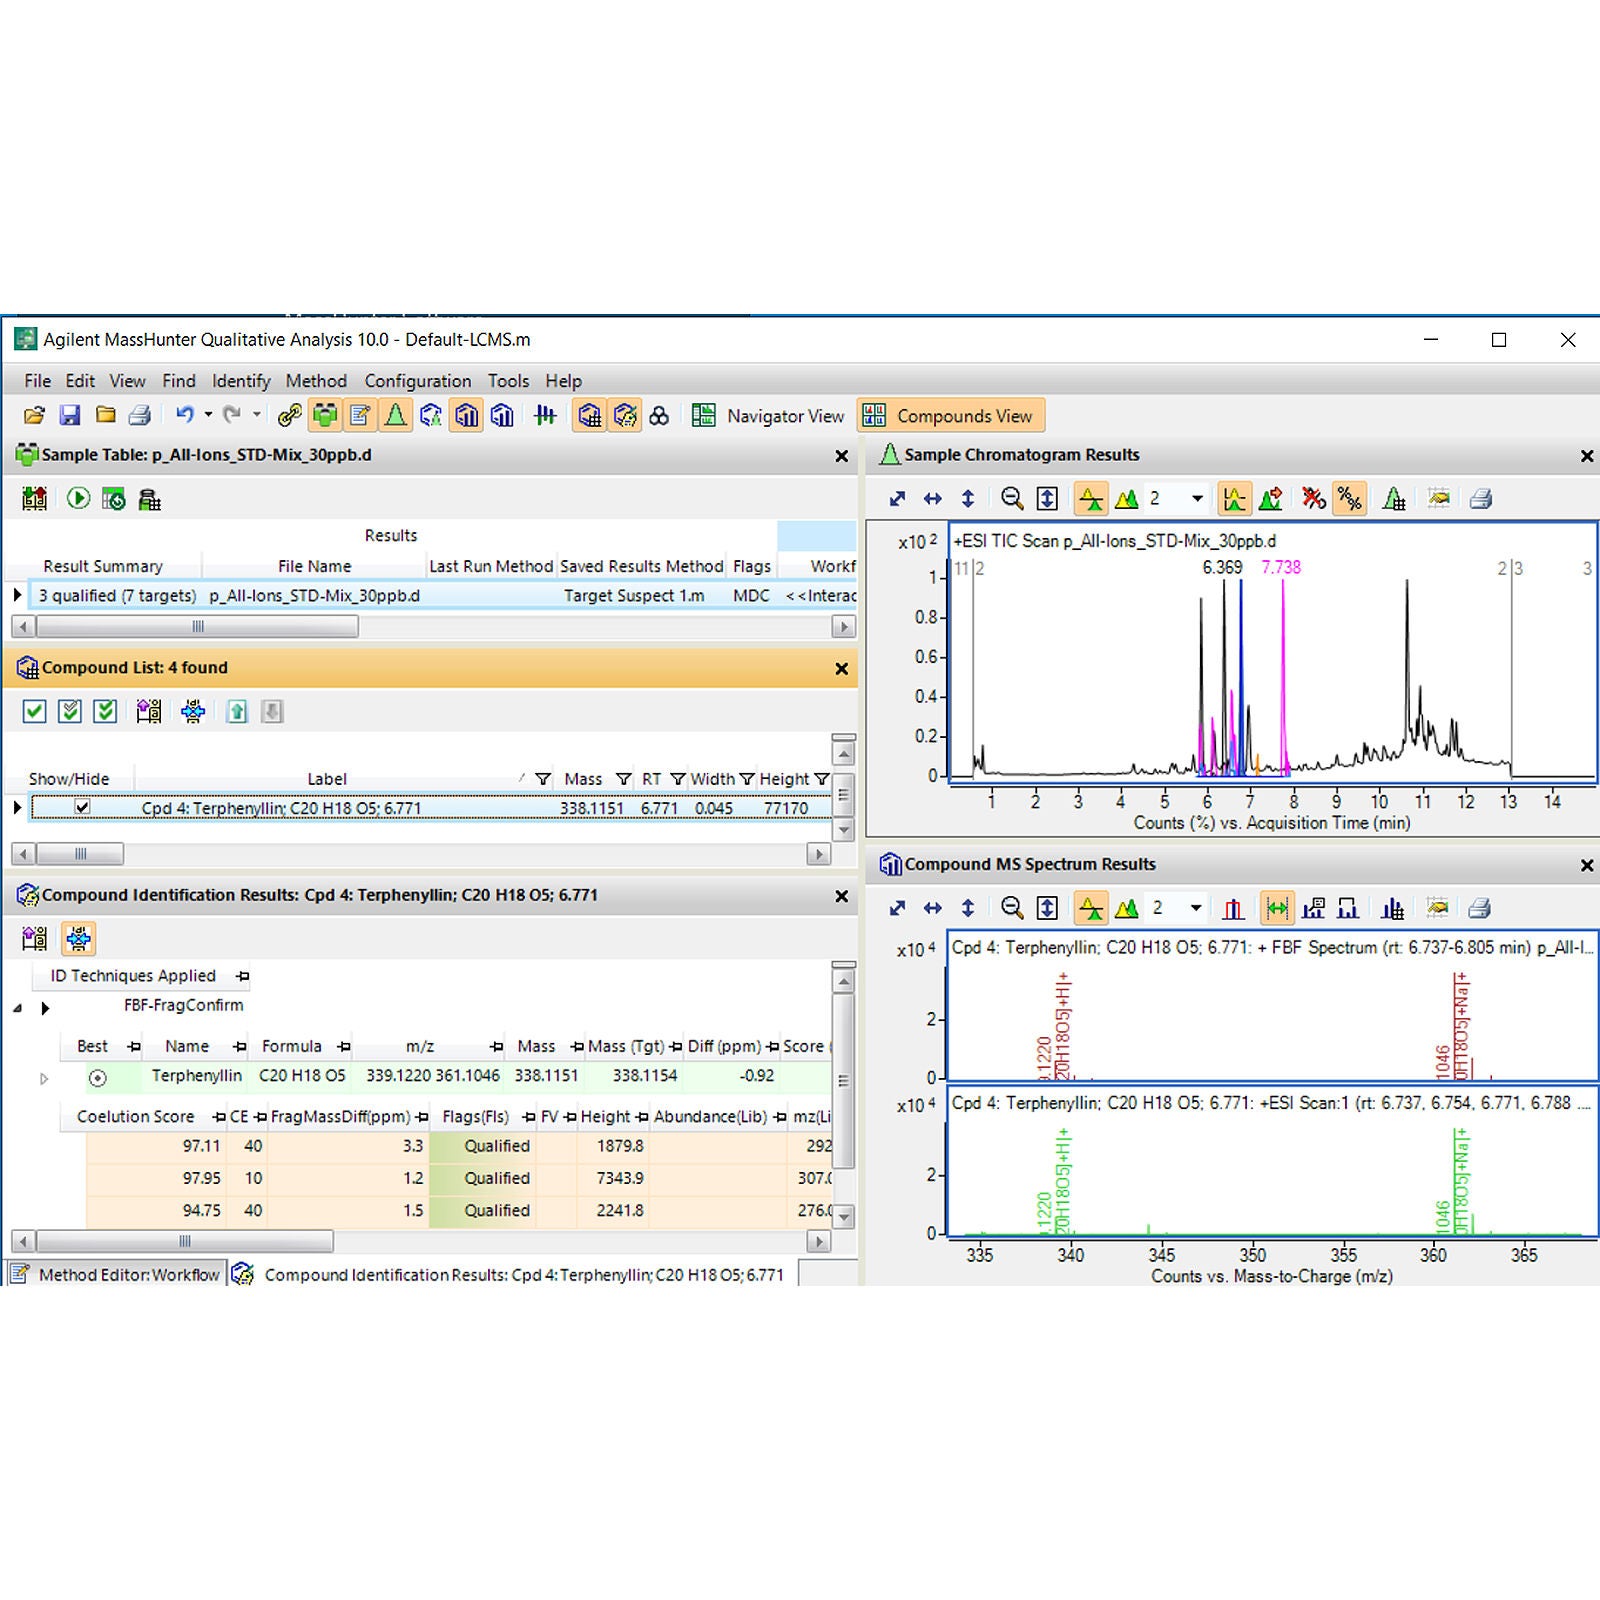Open the undo history dropdown arrow
Image resolution: width=1600 pixels, height=1600 pixels.
[x=208, y=415]
